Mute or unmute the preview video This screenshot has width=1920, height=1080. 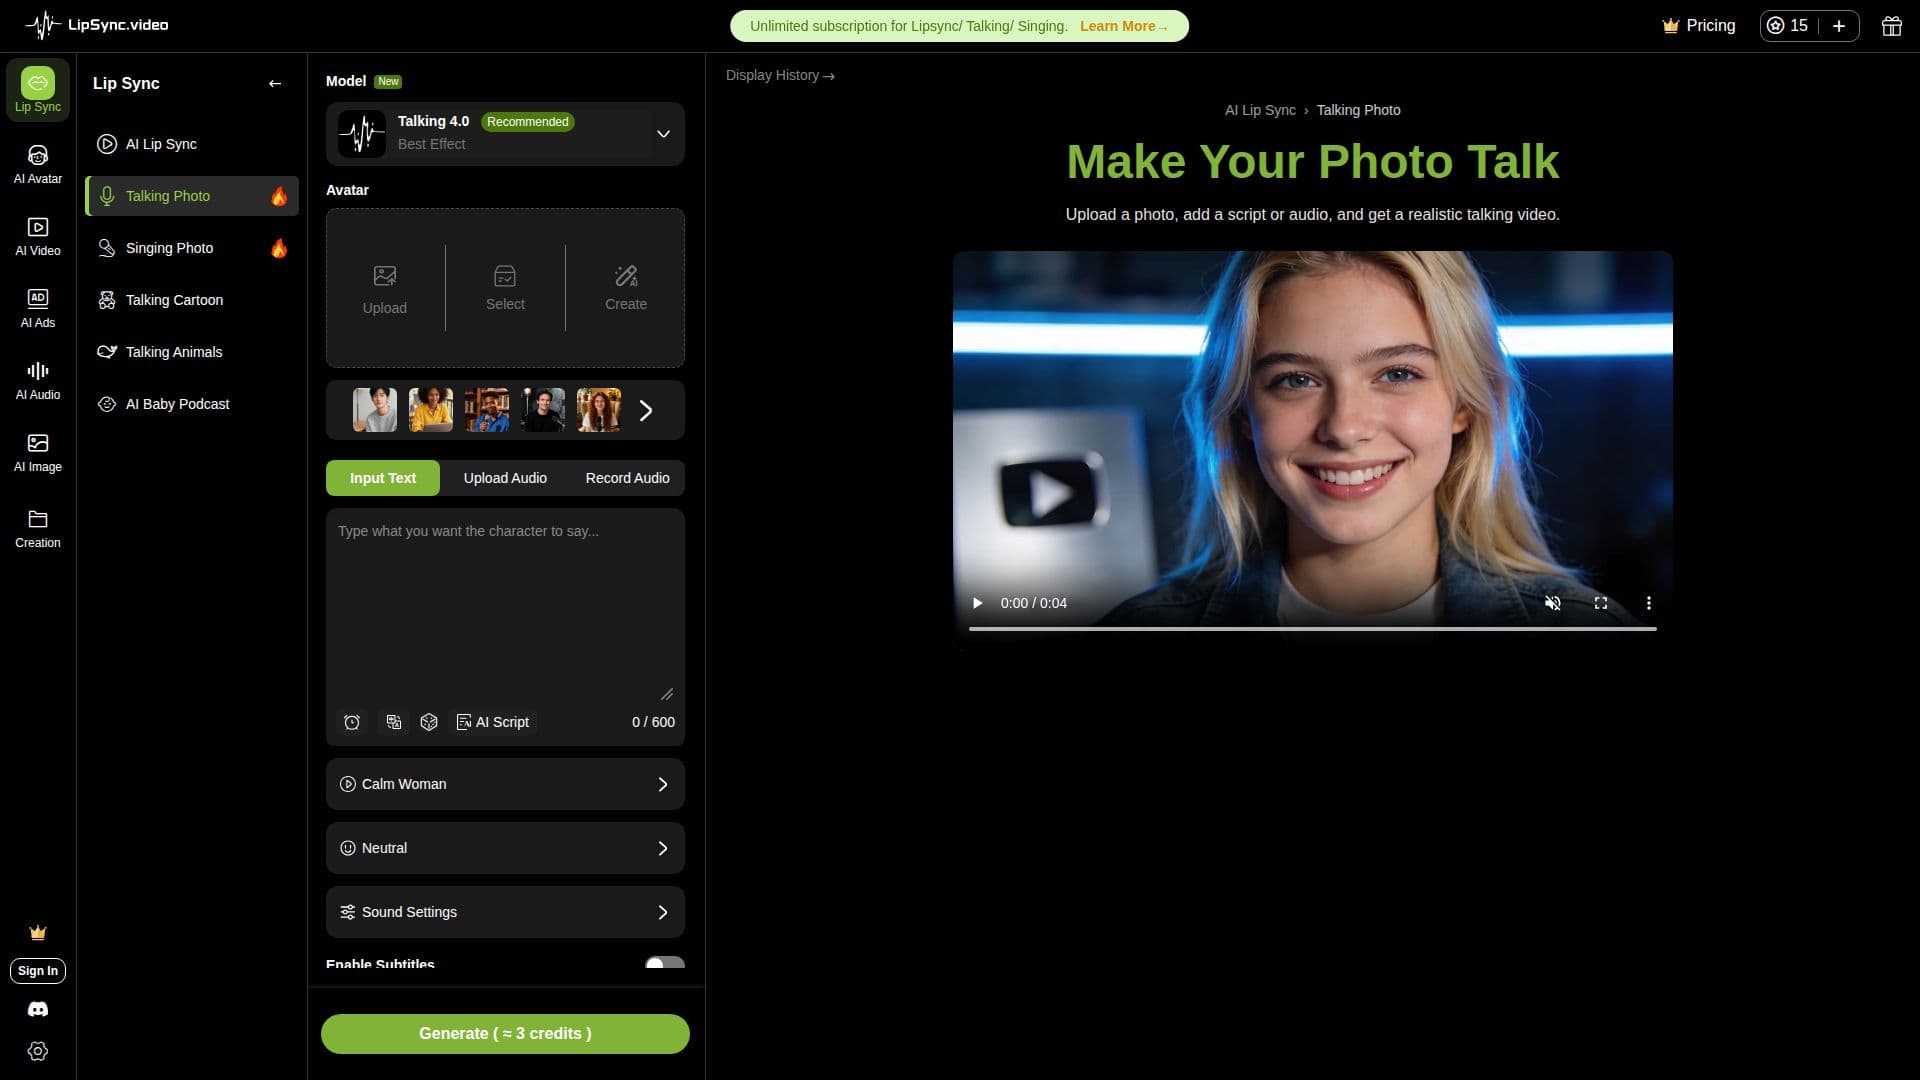[1552, 603]
